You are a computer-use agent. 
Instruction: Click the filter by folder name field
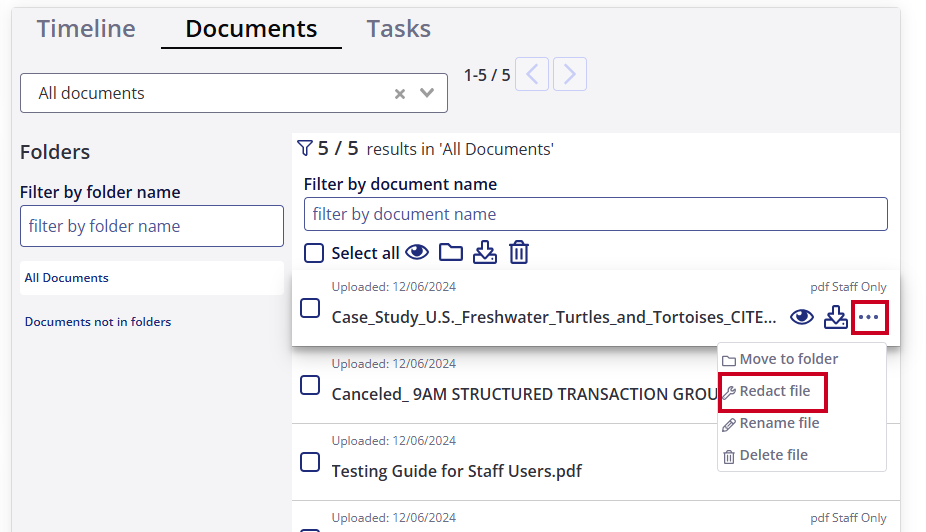(x=152, y=226)
